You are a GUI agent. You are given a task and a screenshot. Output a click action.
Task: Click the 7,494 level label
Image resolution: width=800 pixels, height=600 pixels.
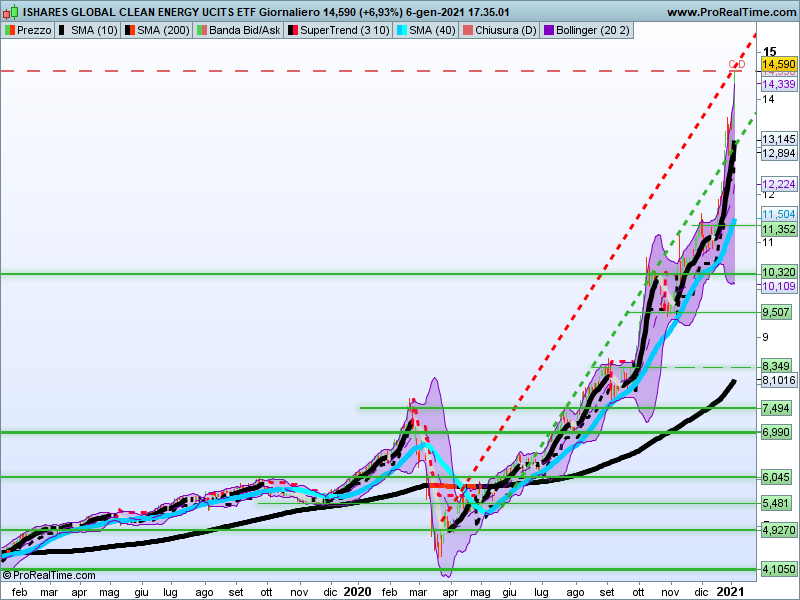[x=776, y=408]
